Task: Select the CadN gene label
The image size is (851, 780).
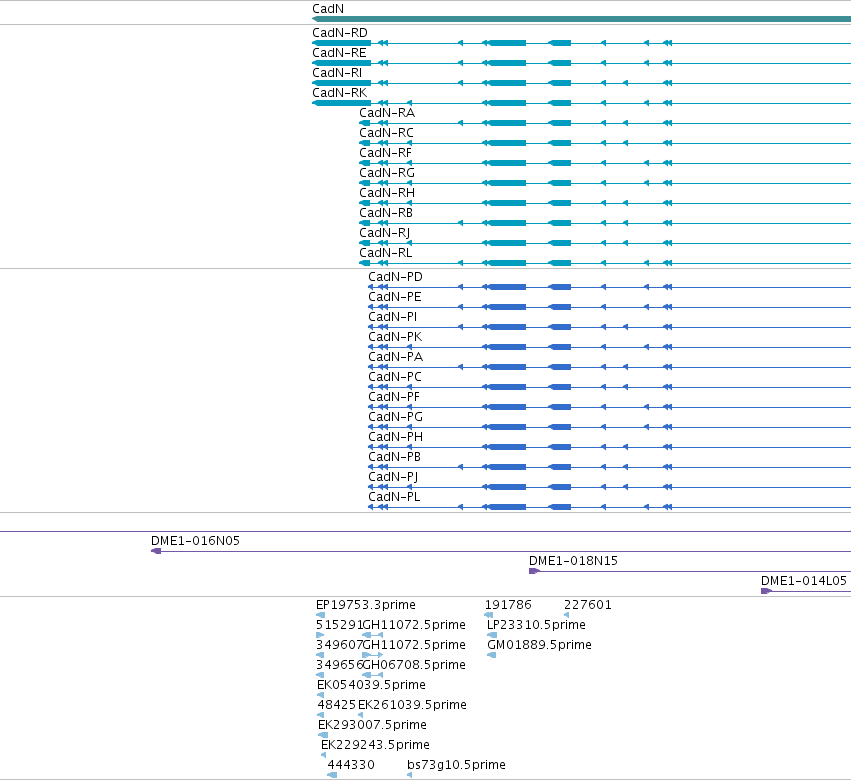Action: 328,9
